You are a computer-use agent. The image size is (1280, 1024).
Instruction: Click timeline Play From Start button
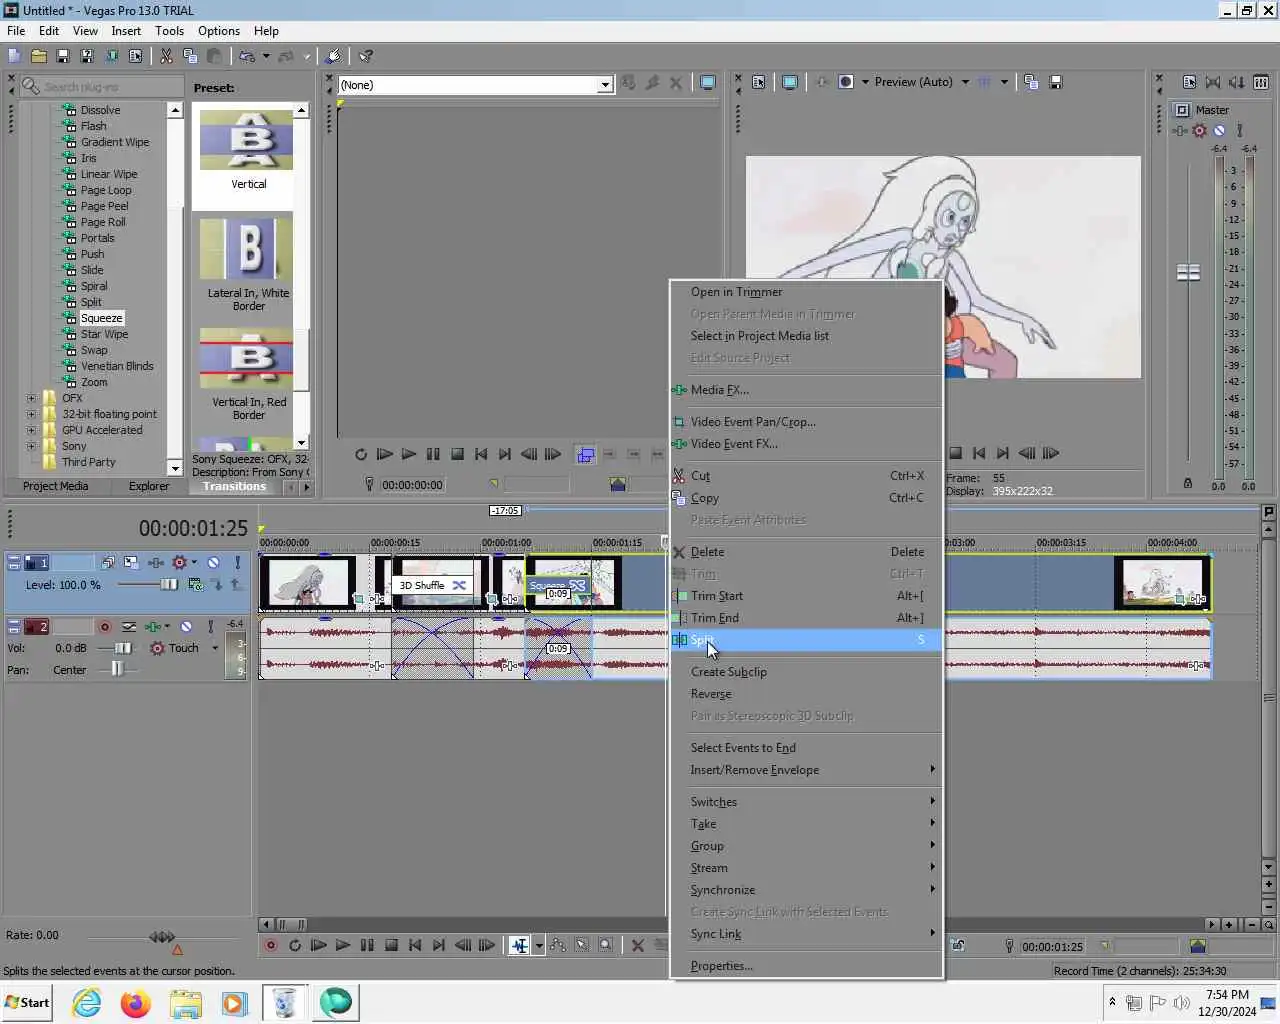click(x=318, y=945)
